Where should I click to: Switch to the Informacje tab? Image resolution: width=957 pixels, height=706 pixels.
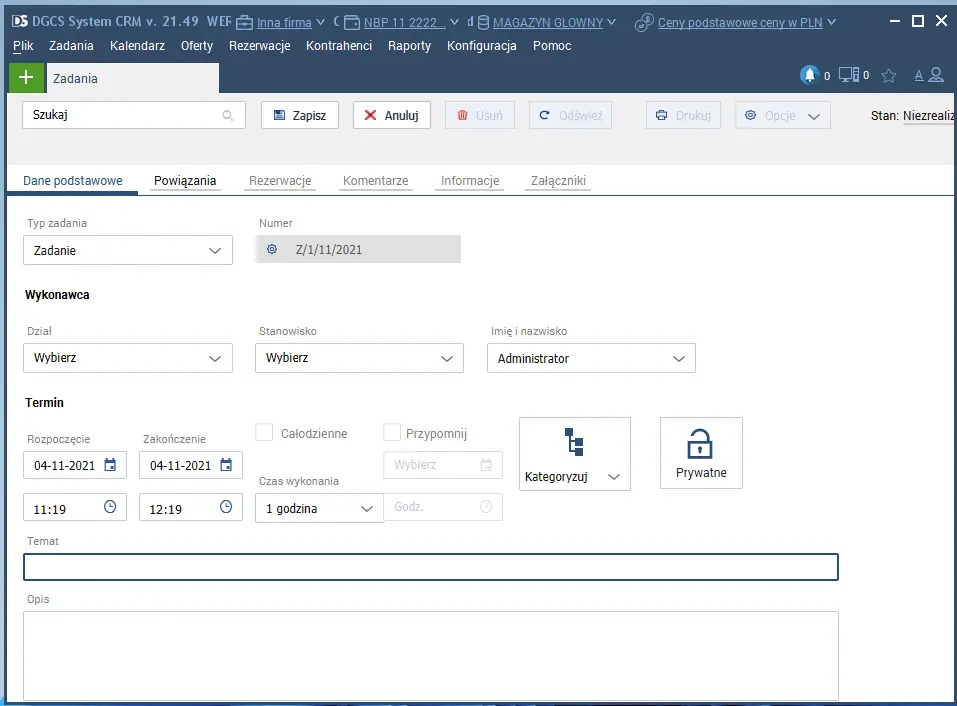tap(470, 181)
